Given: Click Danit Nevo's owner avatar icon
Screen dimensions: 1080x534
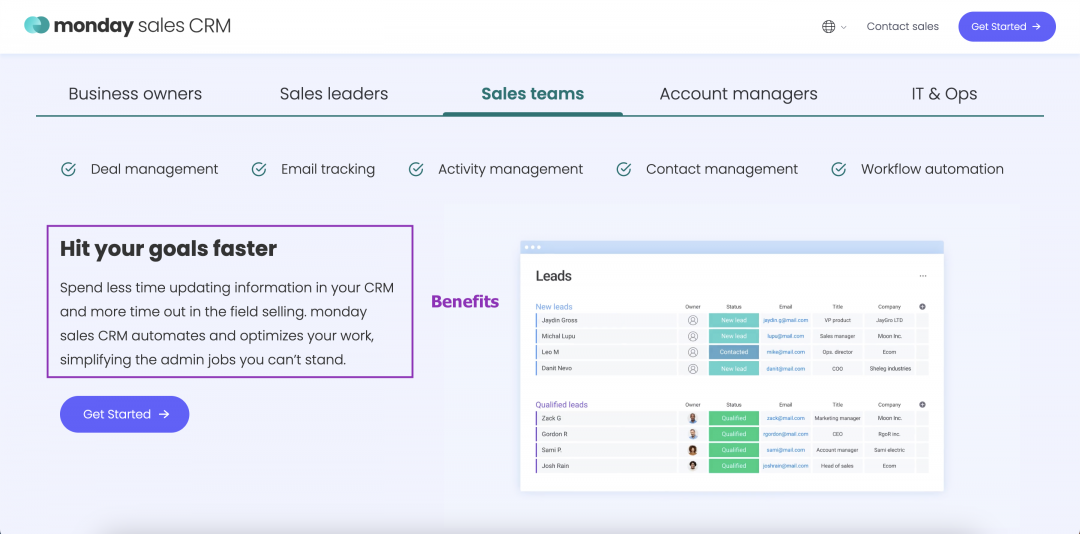Looking at the screenshot, I should 693,369.
